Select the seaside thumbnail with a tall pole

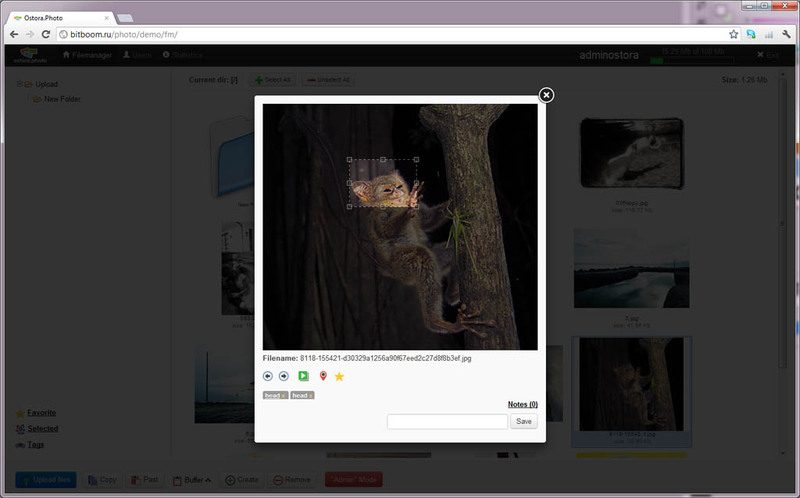click(x=224, y=386)
